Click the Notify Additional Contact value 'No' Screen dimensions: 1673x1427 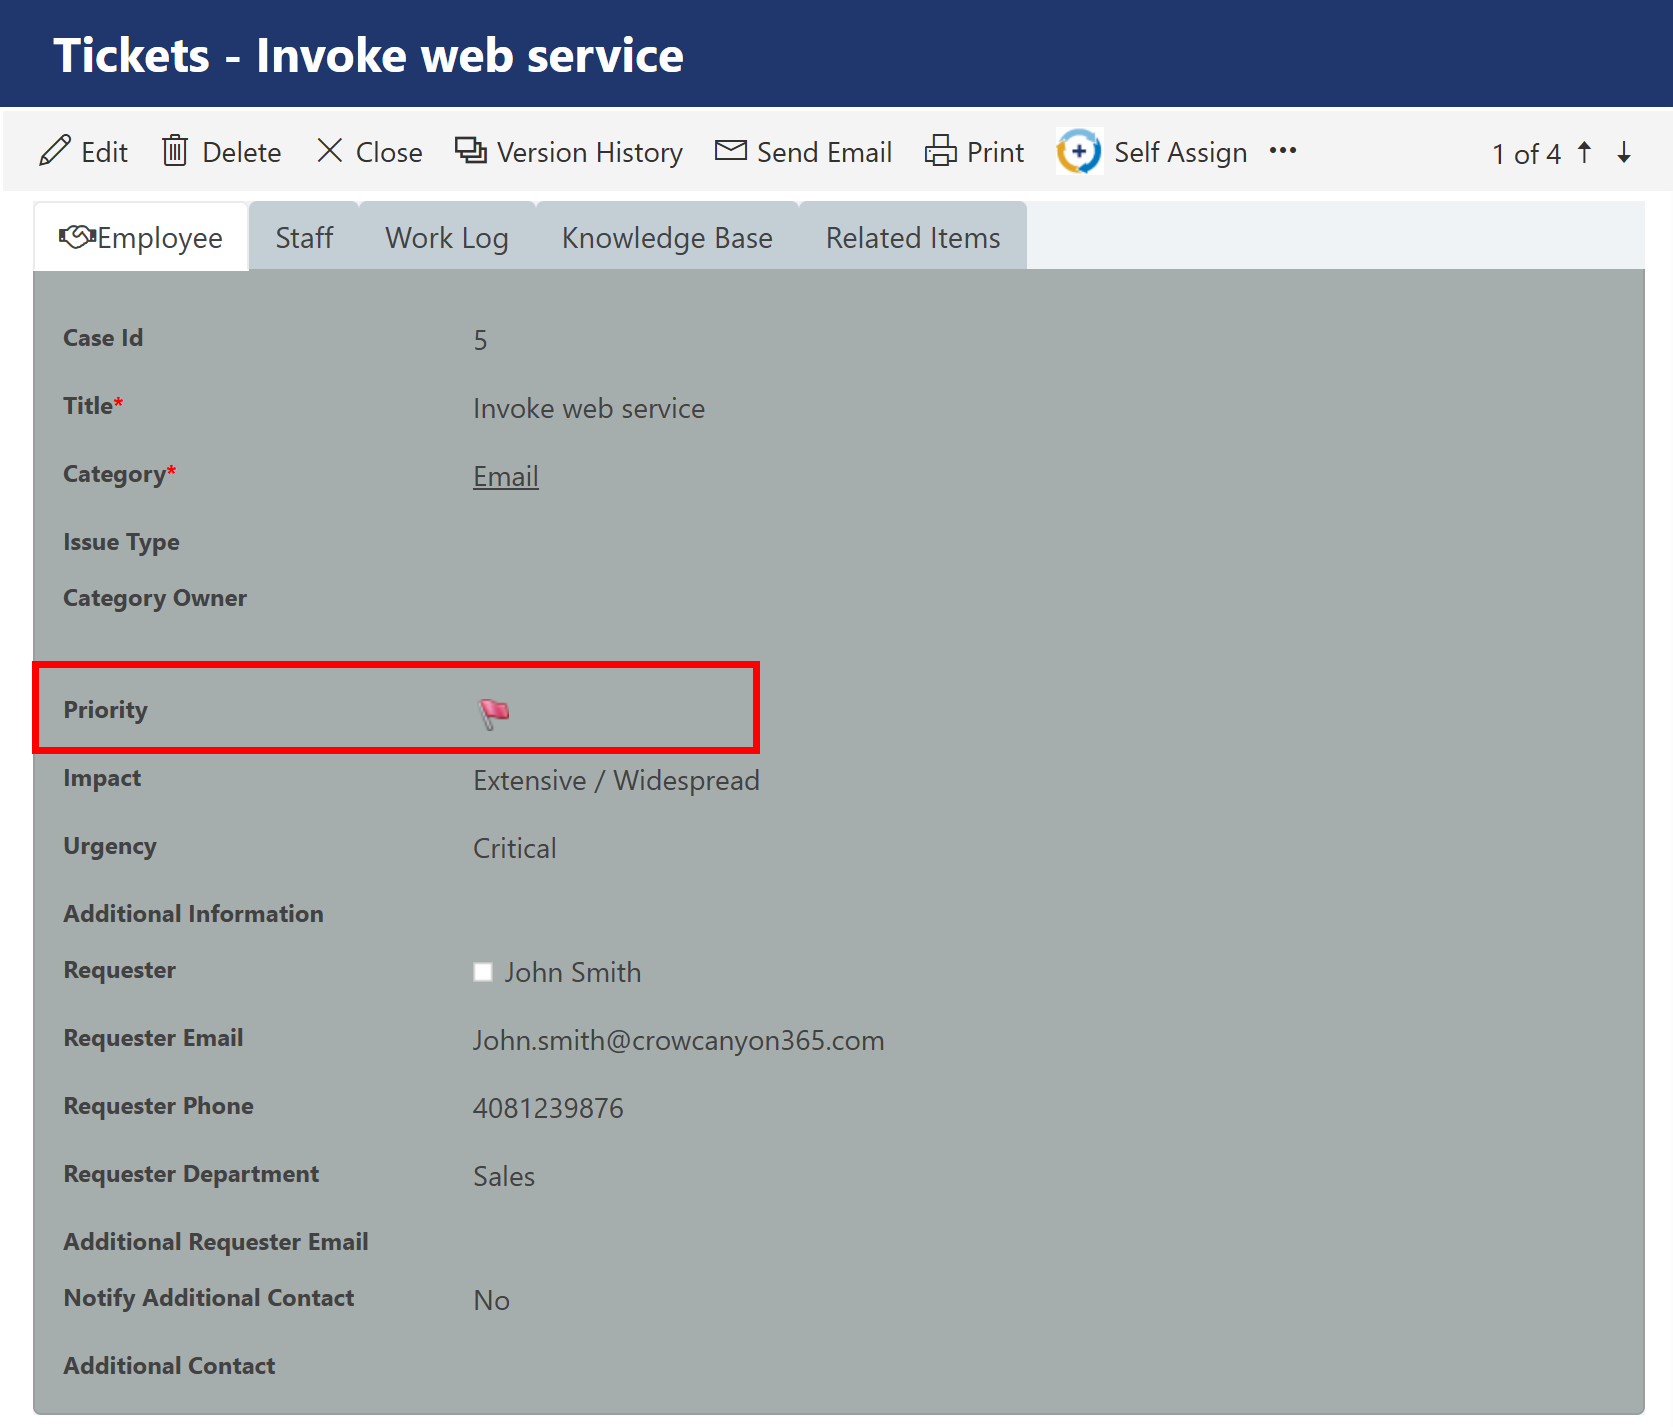(491, 1300)
